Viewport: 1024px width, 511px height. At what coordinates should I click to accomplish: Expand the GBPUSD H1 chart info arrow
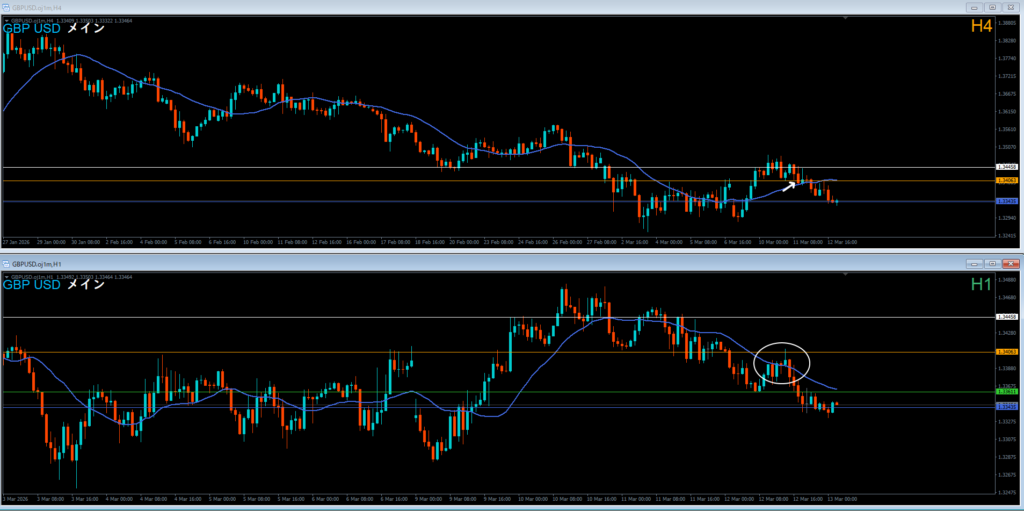(6, 275)
